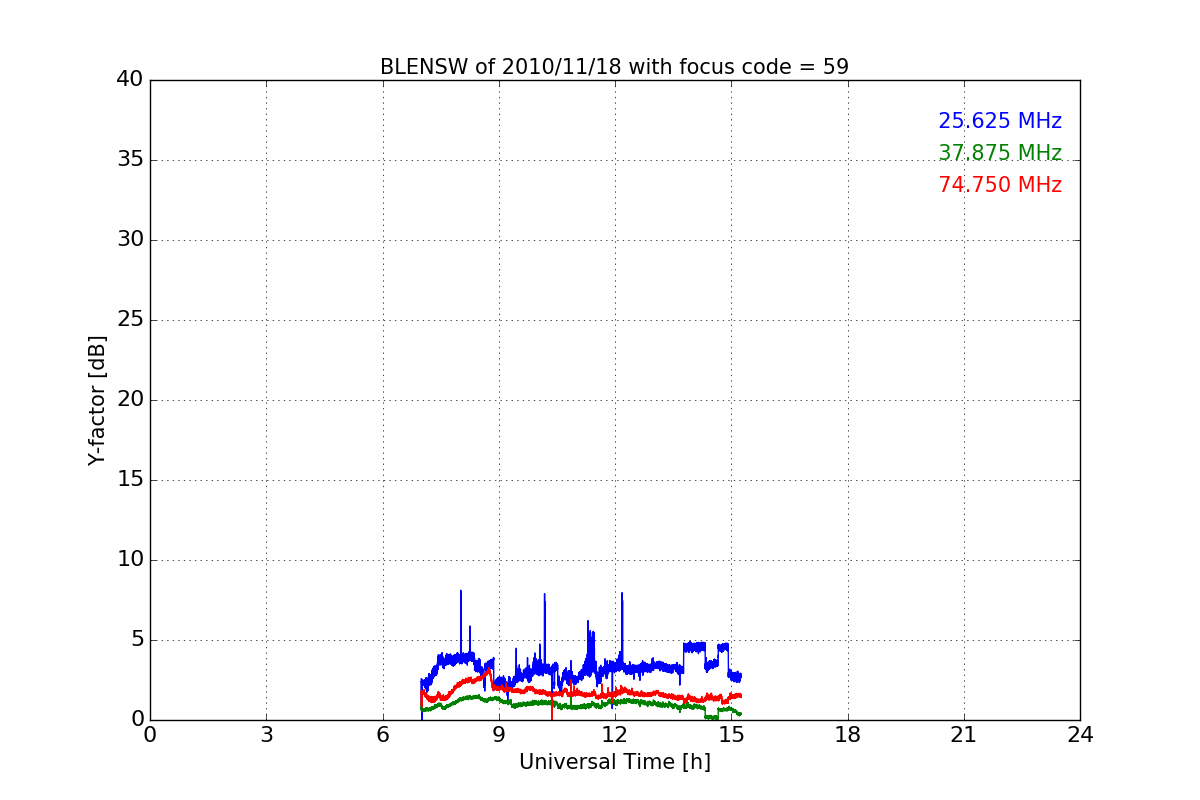Select the red 74.750 MHz legend label
1200x800 pixels.
point(1000,185)
